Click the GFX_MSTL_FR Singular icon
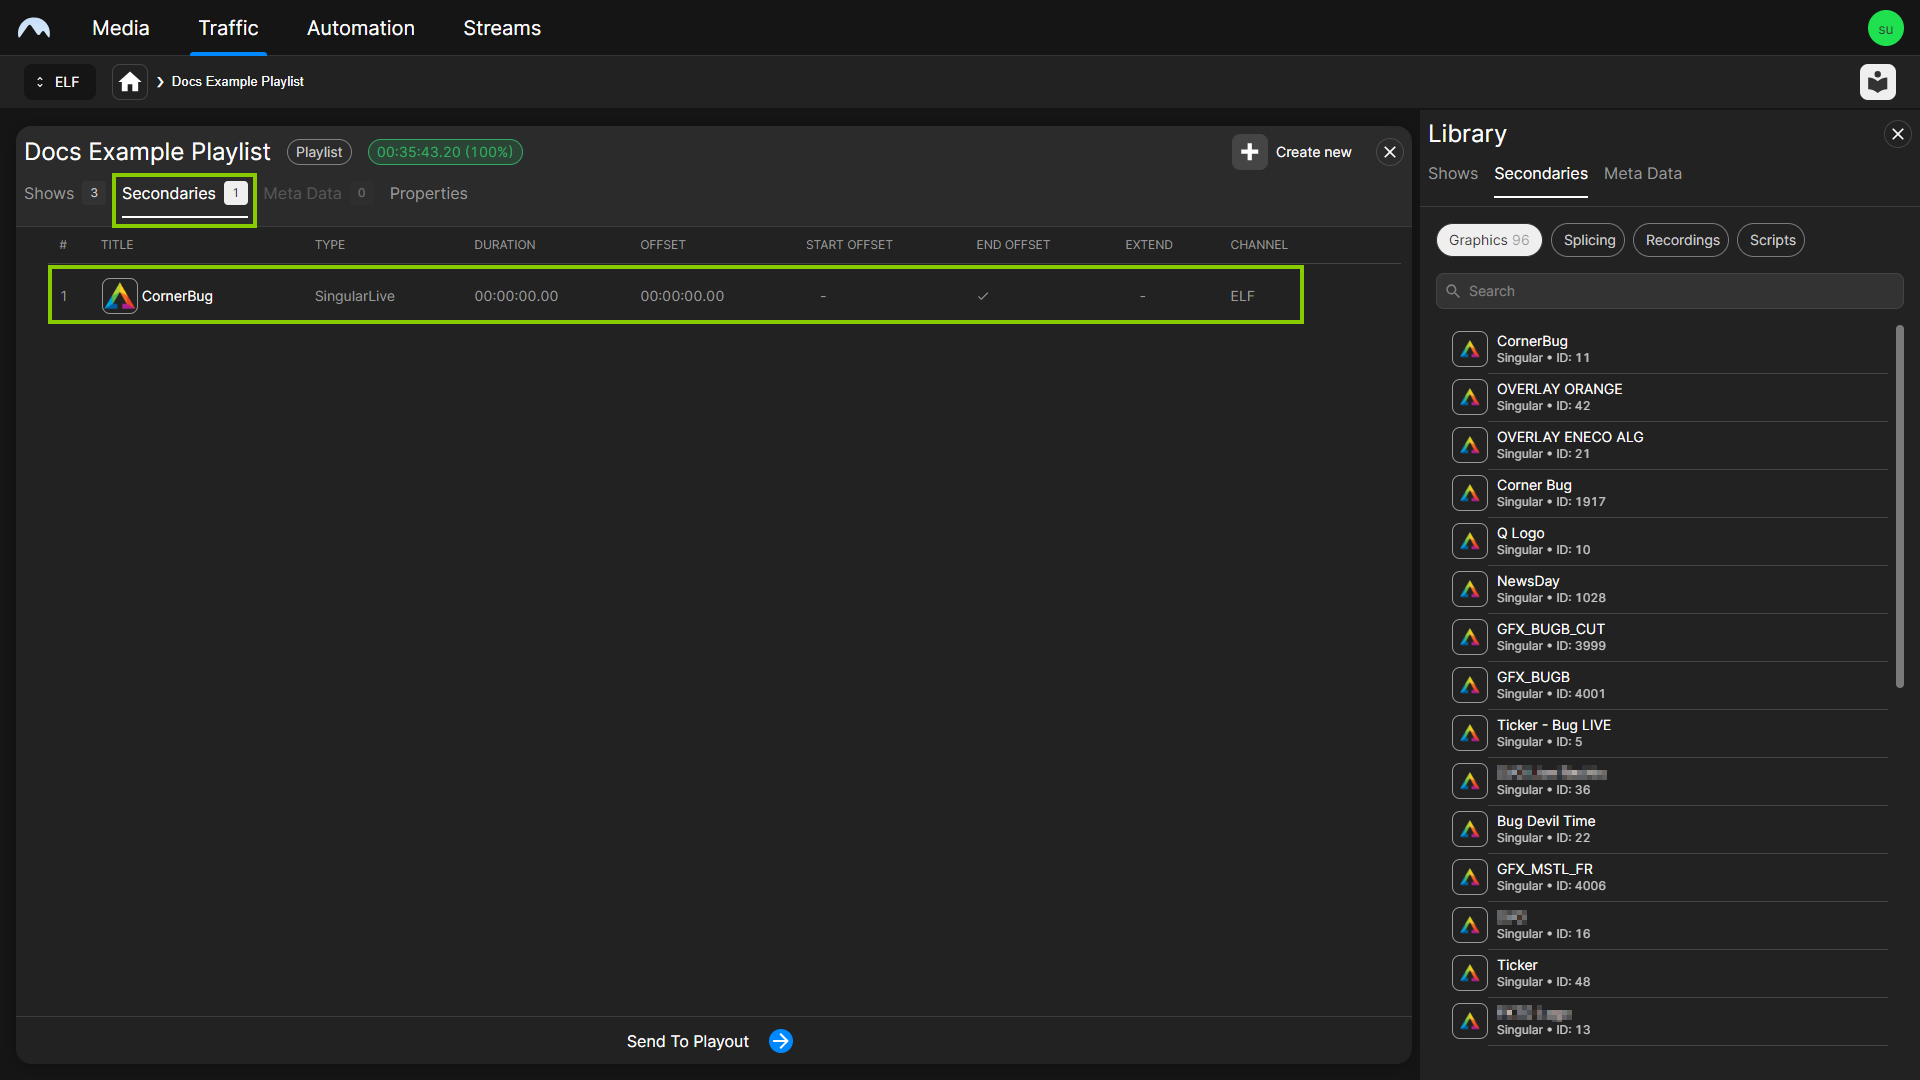The width and height of the screenshot is (1920, 1080). pyautogui.click(x=1466, y=876)
